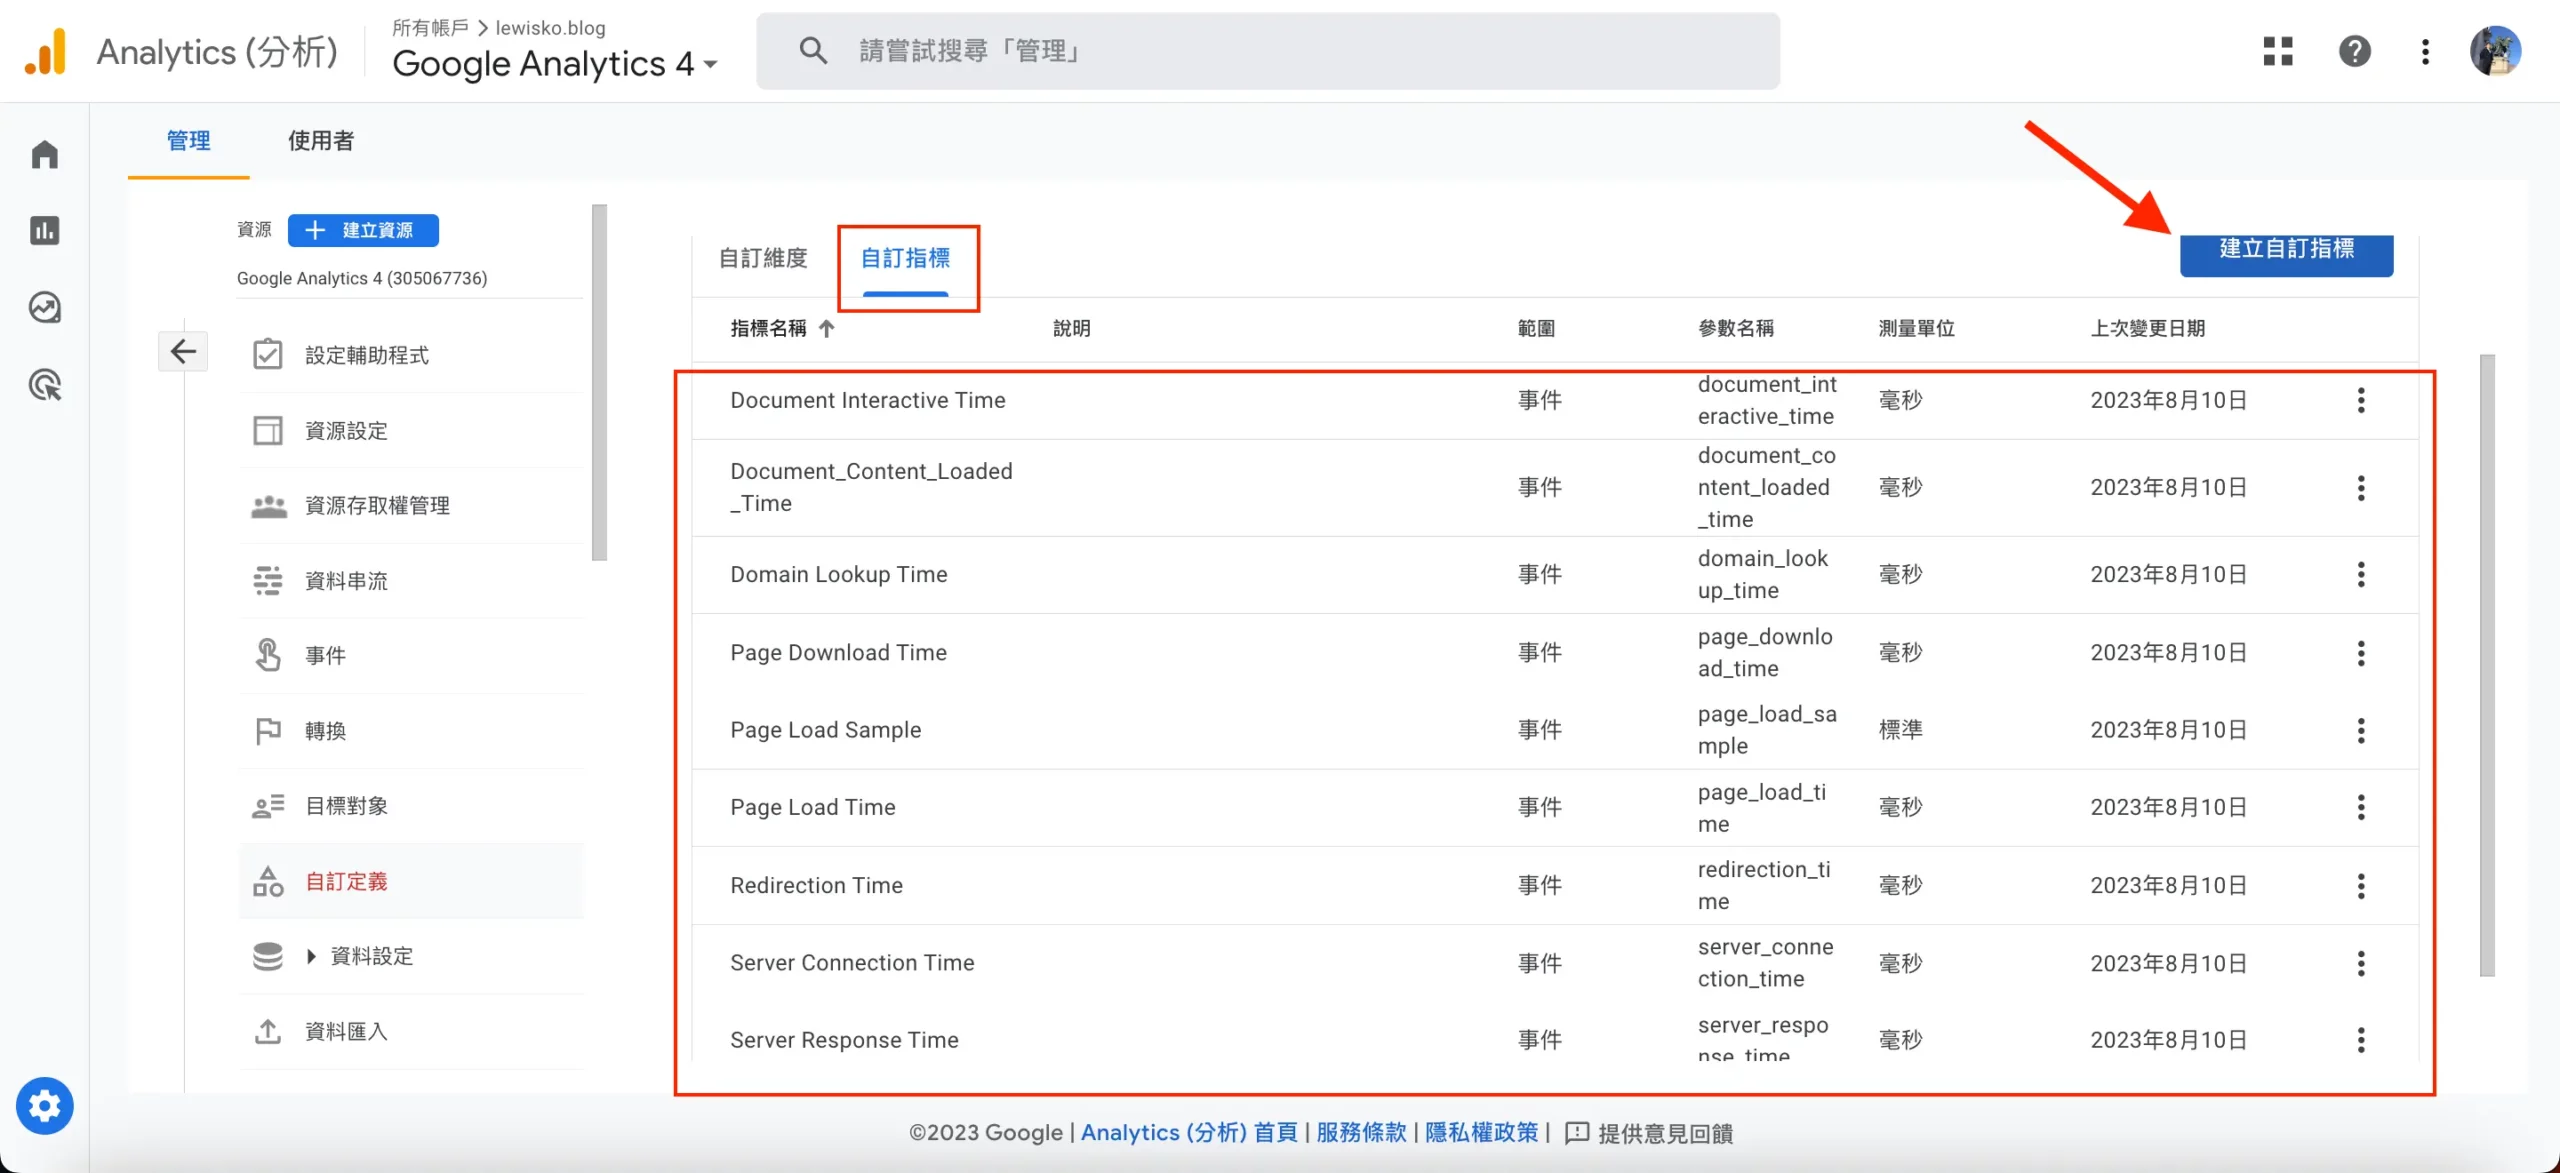Image resolution: width=2560 pixels, height=1173 pixels.
Task: Click the lewisko.blog account breadcrumb
Action: pyautogui.click(x=550, y=28)
